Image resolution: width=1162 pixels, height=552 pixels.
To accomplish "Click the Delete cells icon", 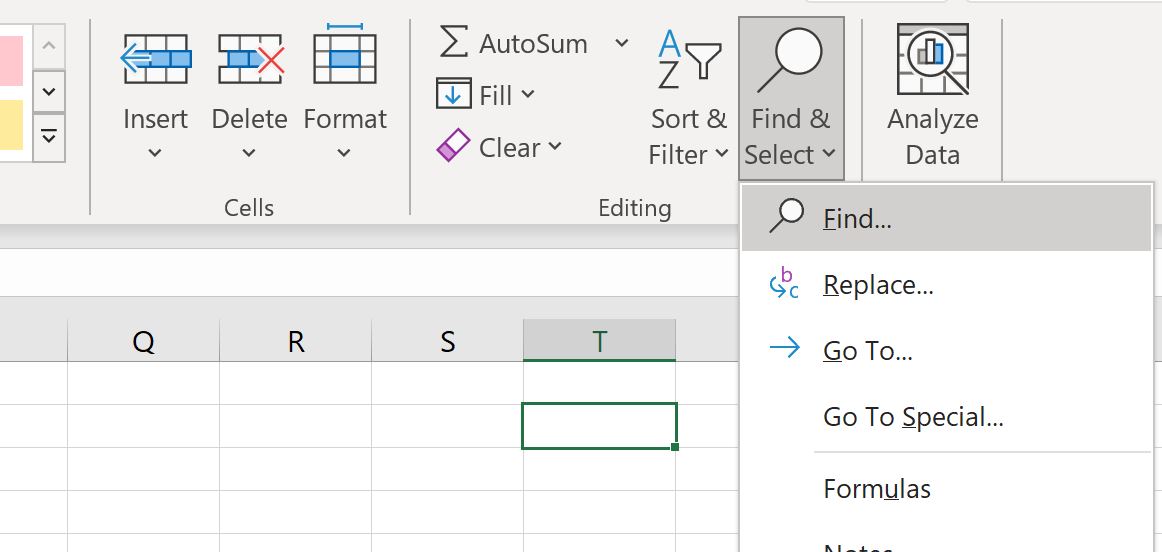I will 250,59.
